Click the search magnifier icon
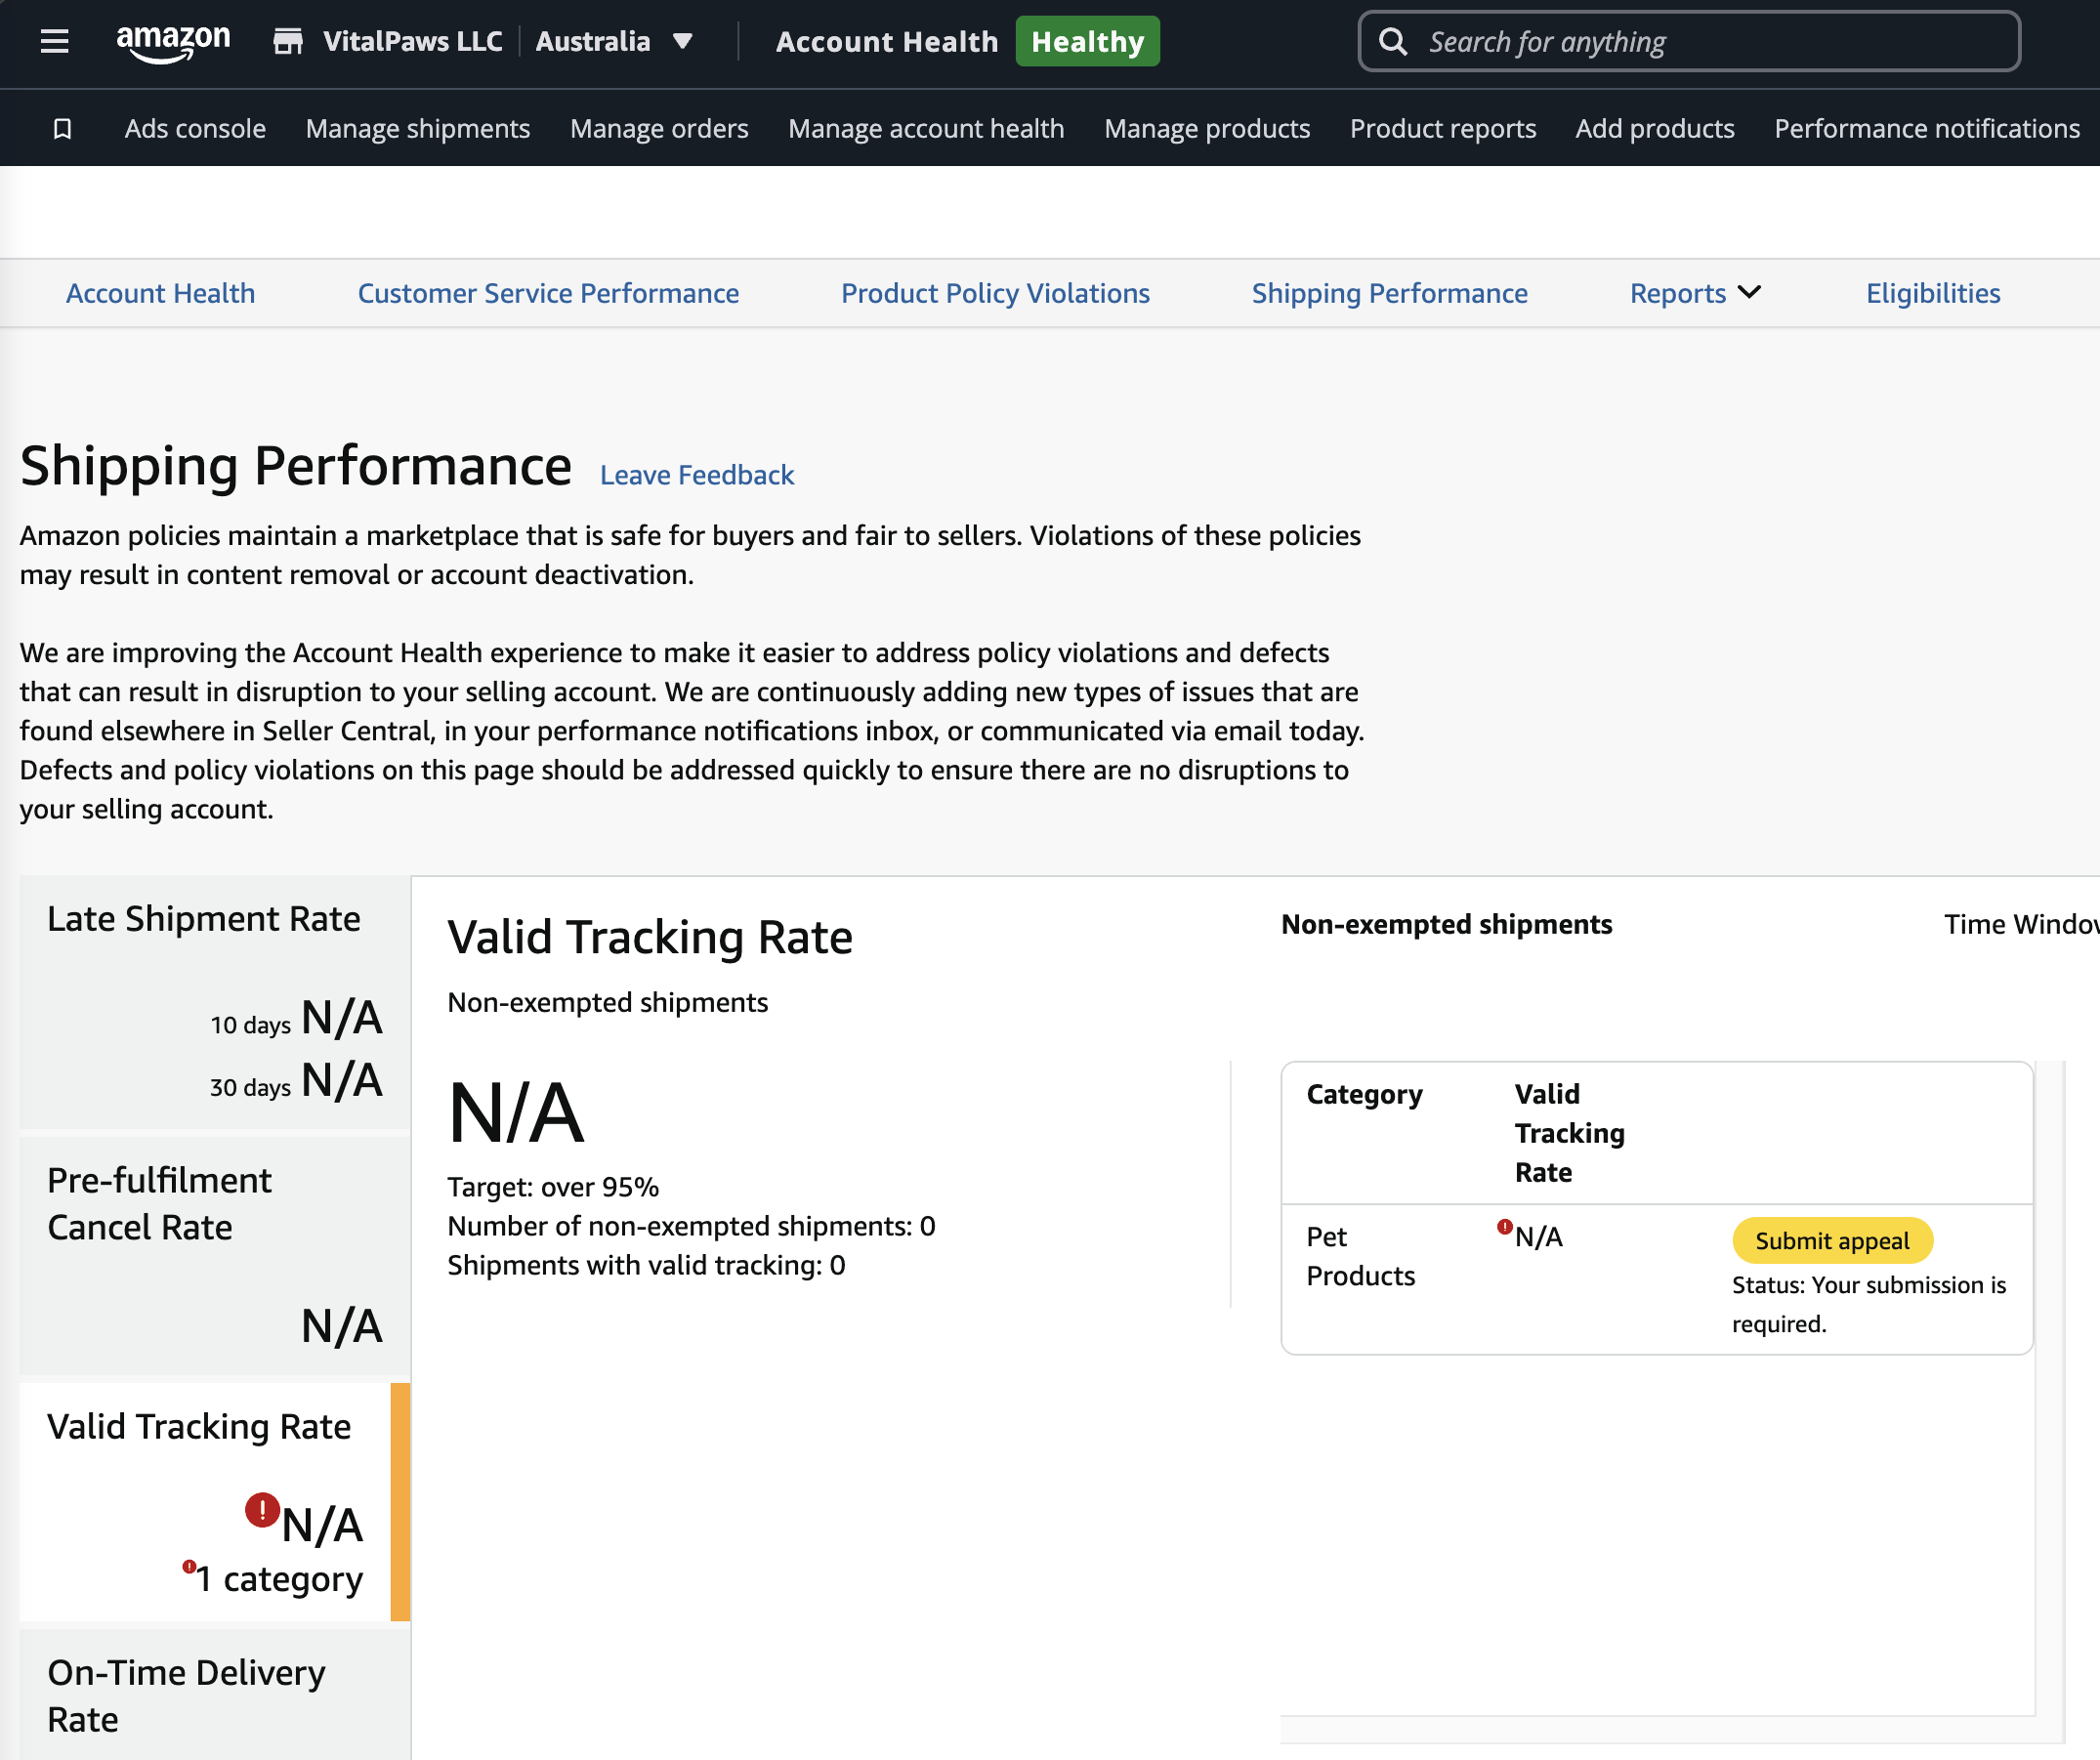Screen dimensions: 2100x1760 pyautogui.click(x=1393, y=42)
